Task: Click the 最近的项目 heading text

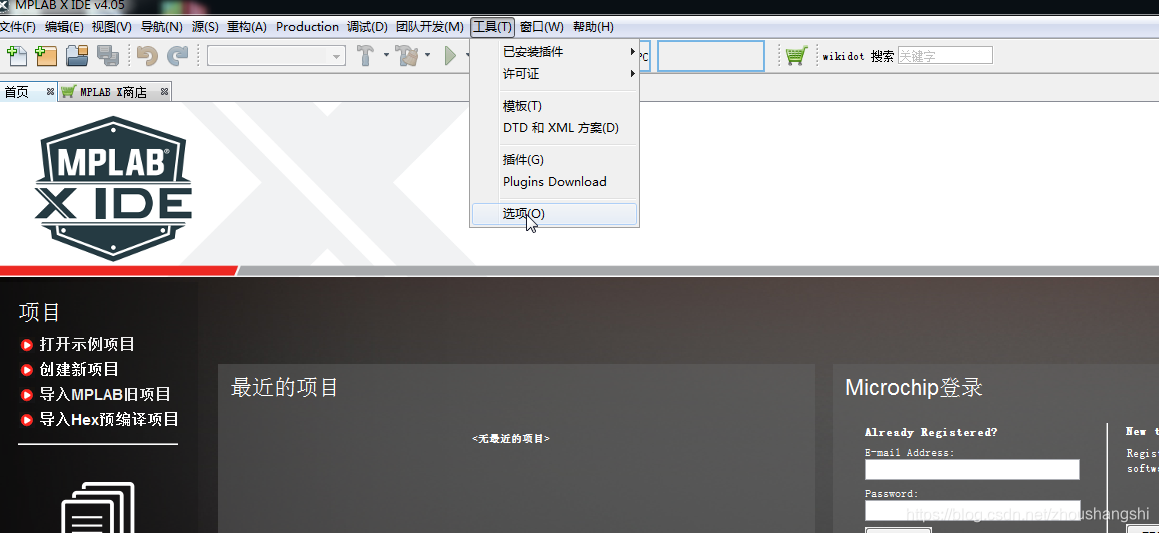Action: (x=285, y=387)
